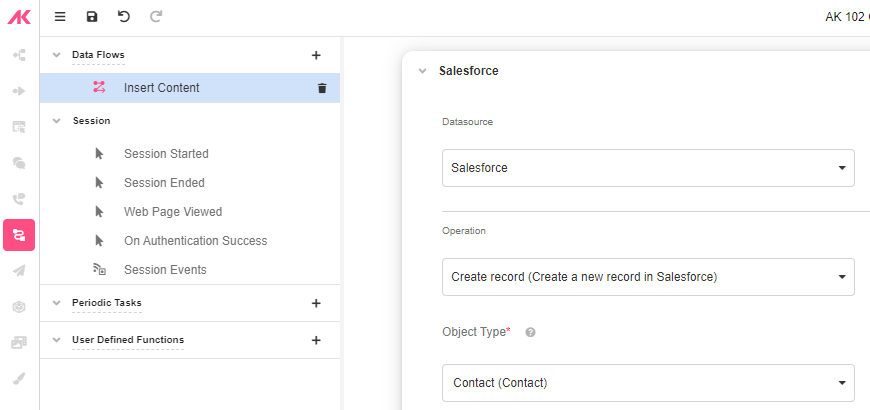This screenshot has height=410, width=870.
Task: Save with the floppy disk icon
Action: click(92, 17)
